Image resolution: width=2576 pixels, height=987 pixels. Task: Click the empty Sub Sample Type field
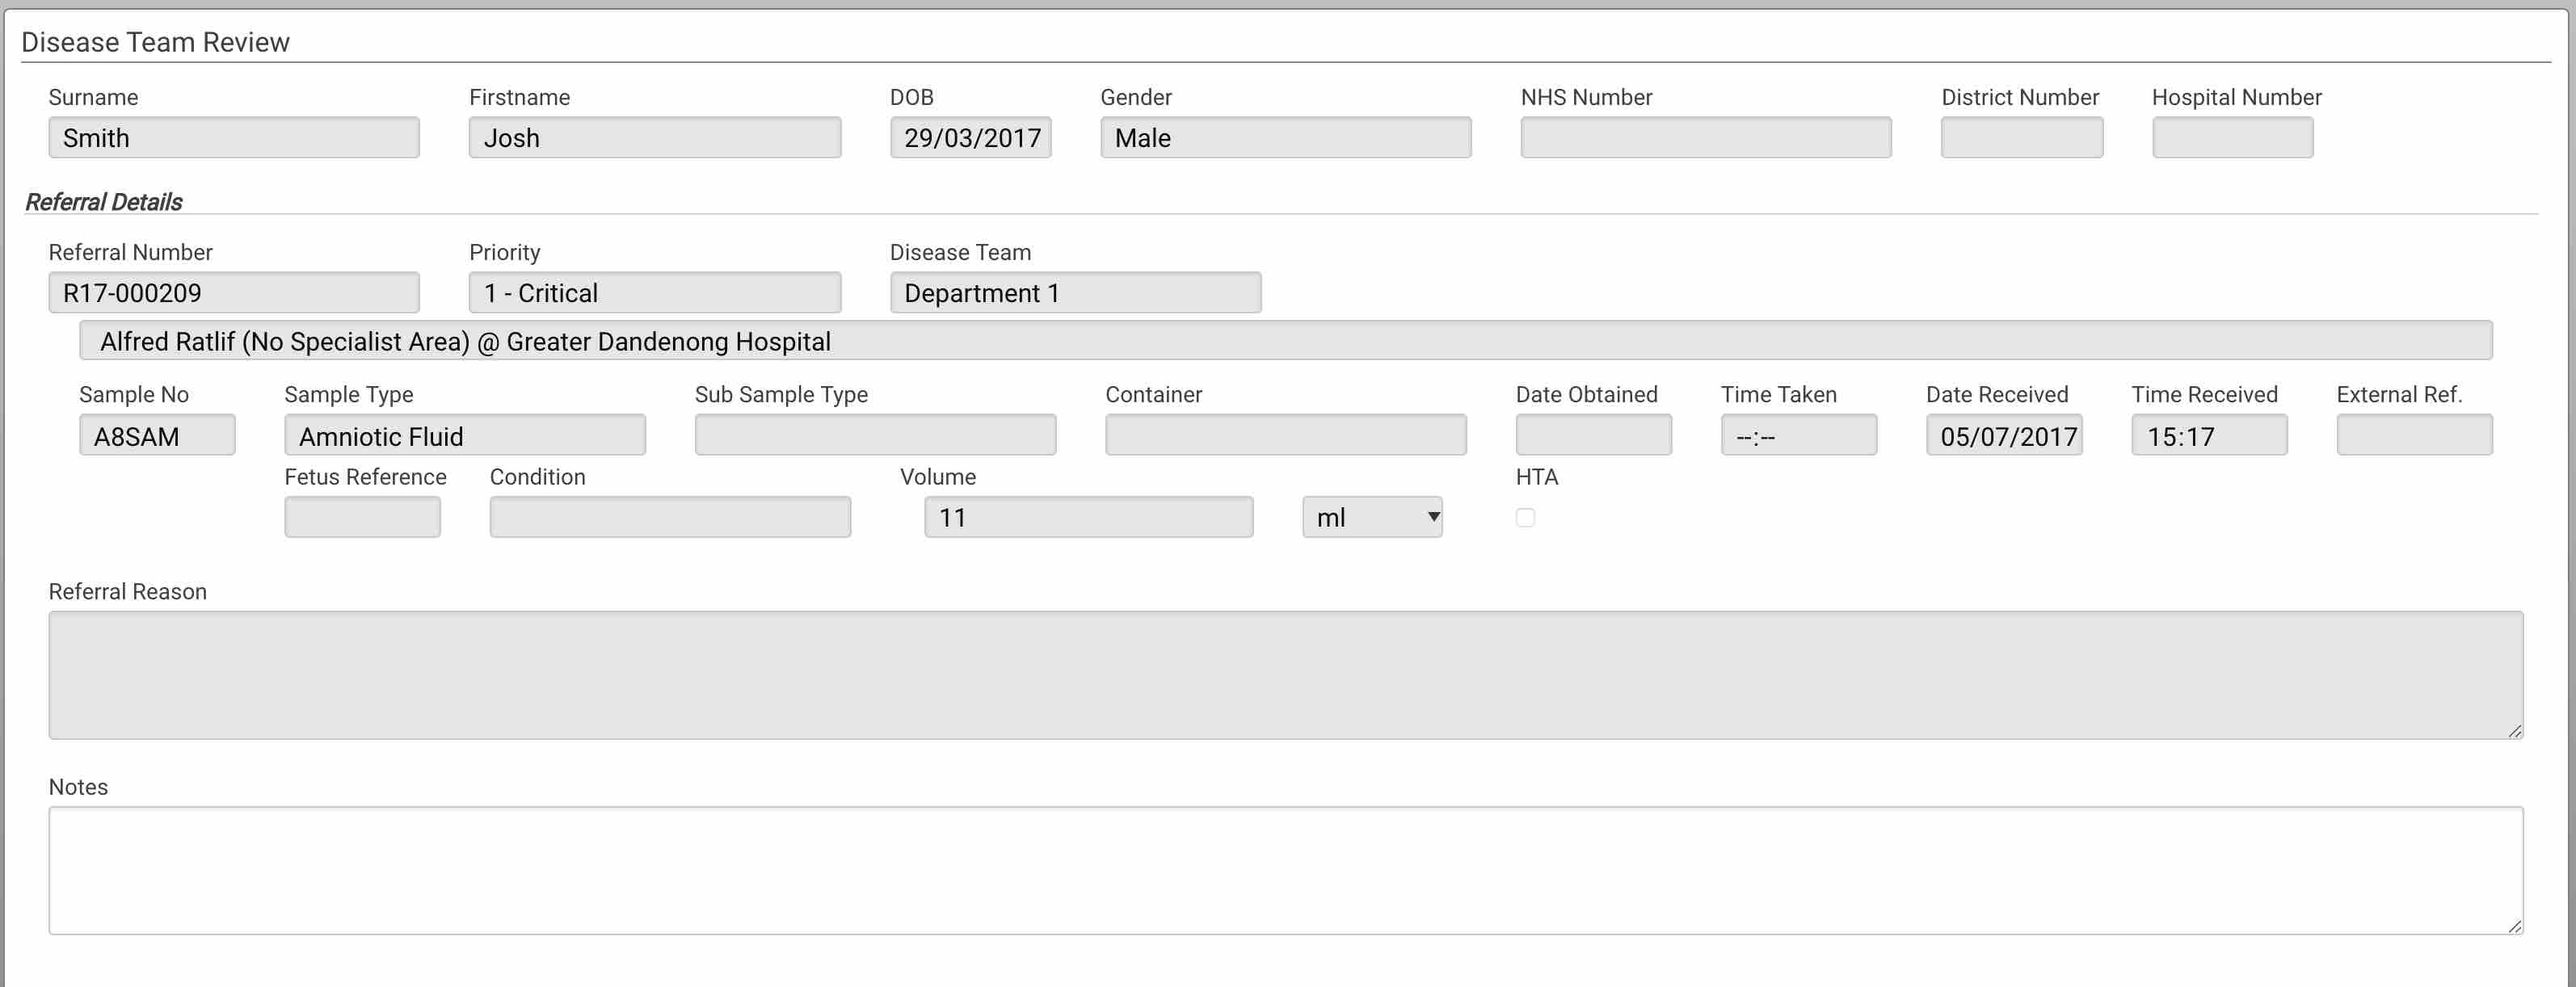(x=876, y=435)
